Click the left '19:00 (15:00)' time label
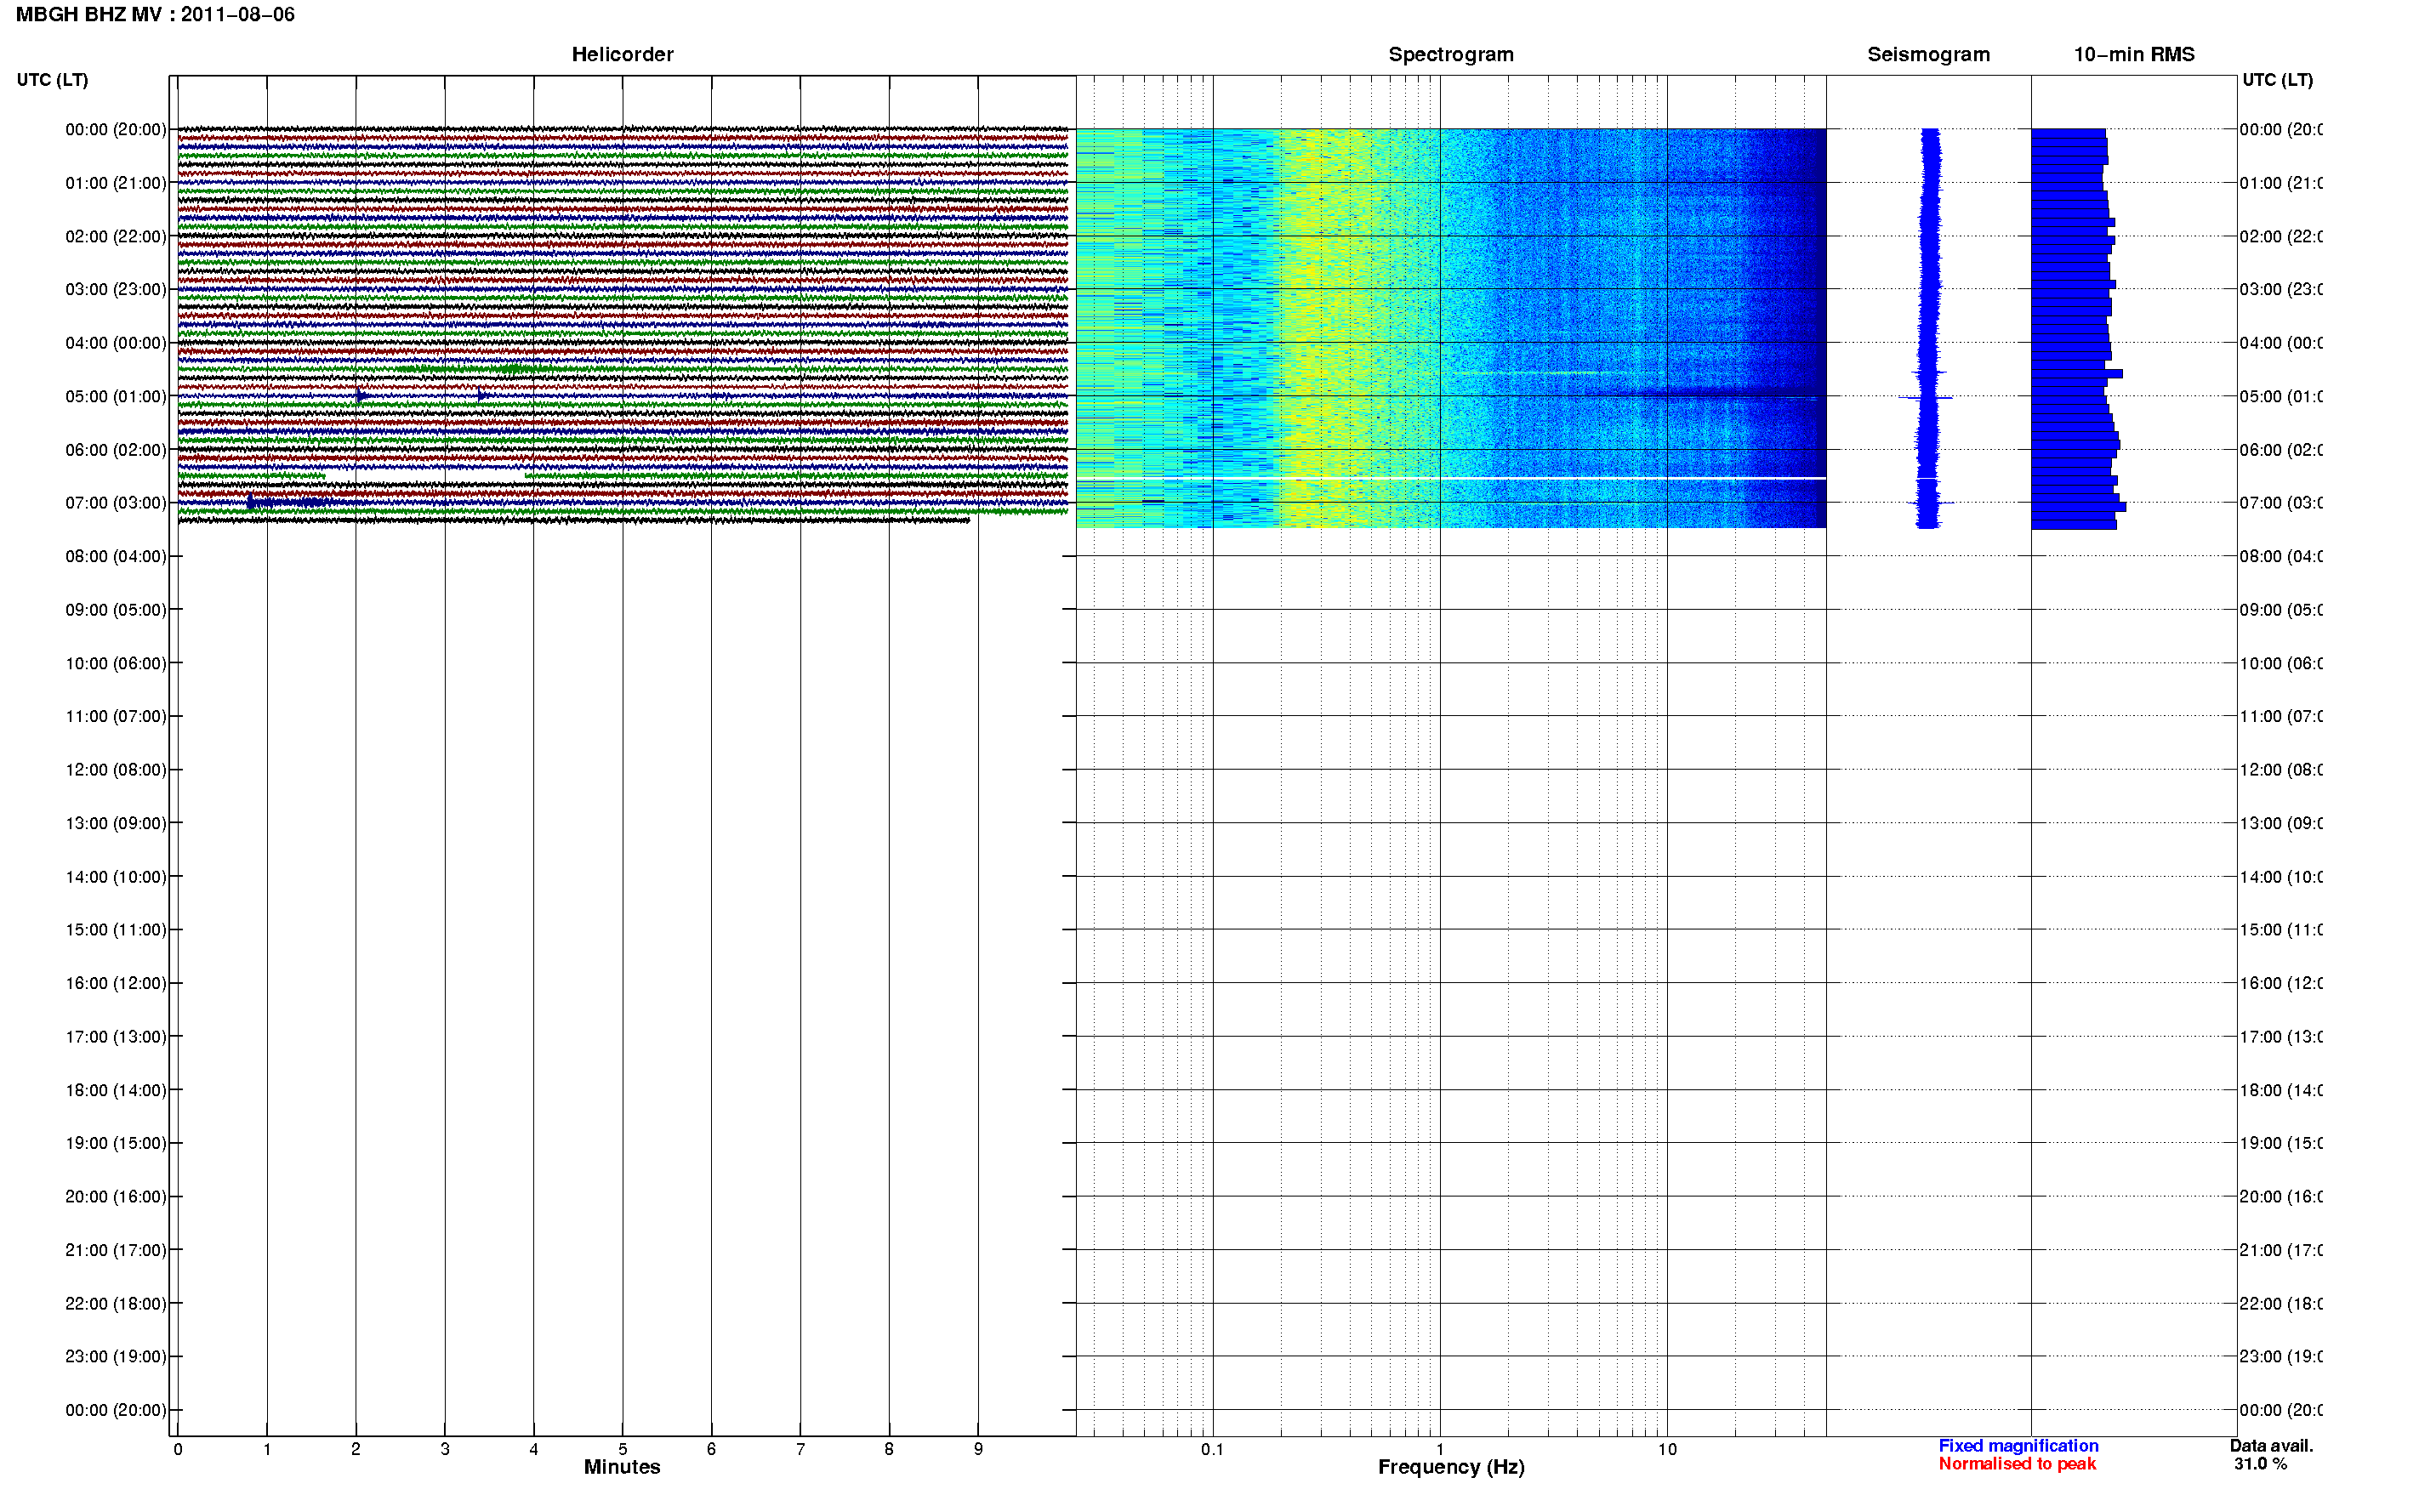2419x1512 pixels. tap(116, 1143)
